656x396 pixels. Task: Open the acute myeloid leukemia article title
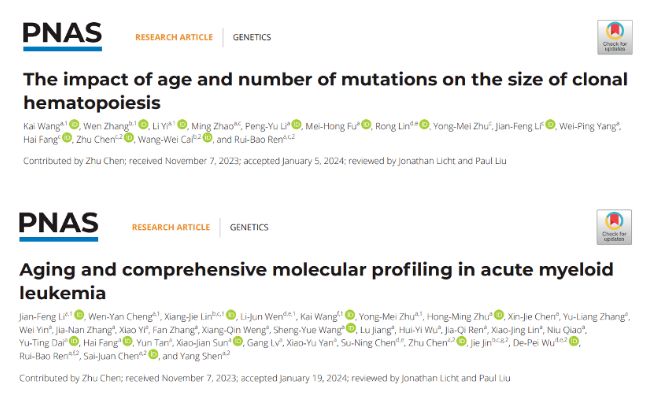(x=316, y=281)
